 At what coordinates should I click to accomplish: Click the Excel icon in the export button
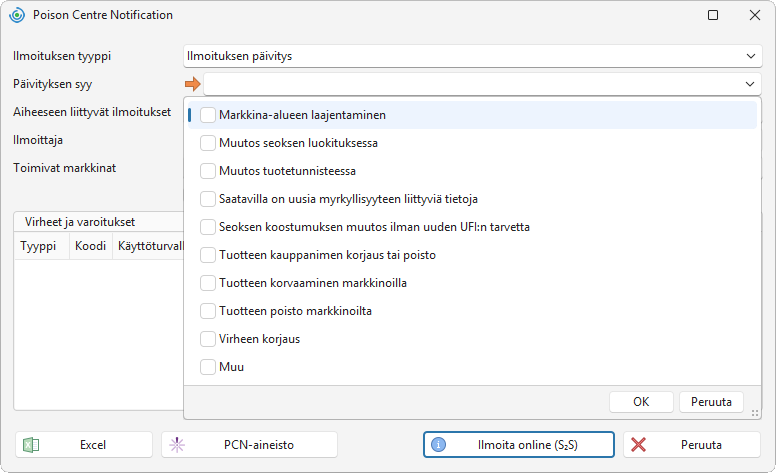(31, 445)
